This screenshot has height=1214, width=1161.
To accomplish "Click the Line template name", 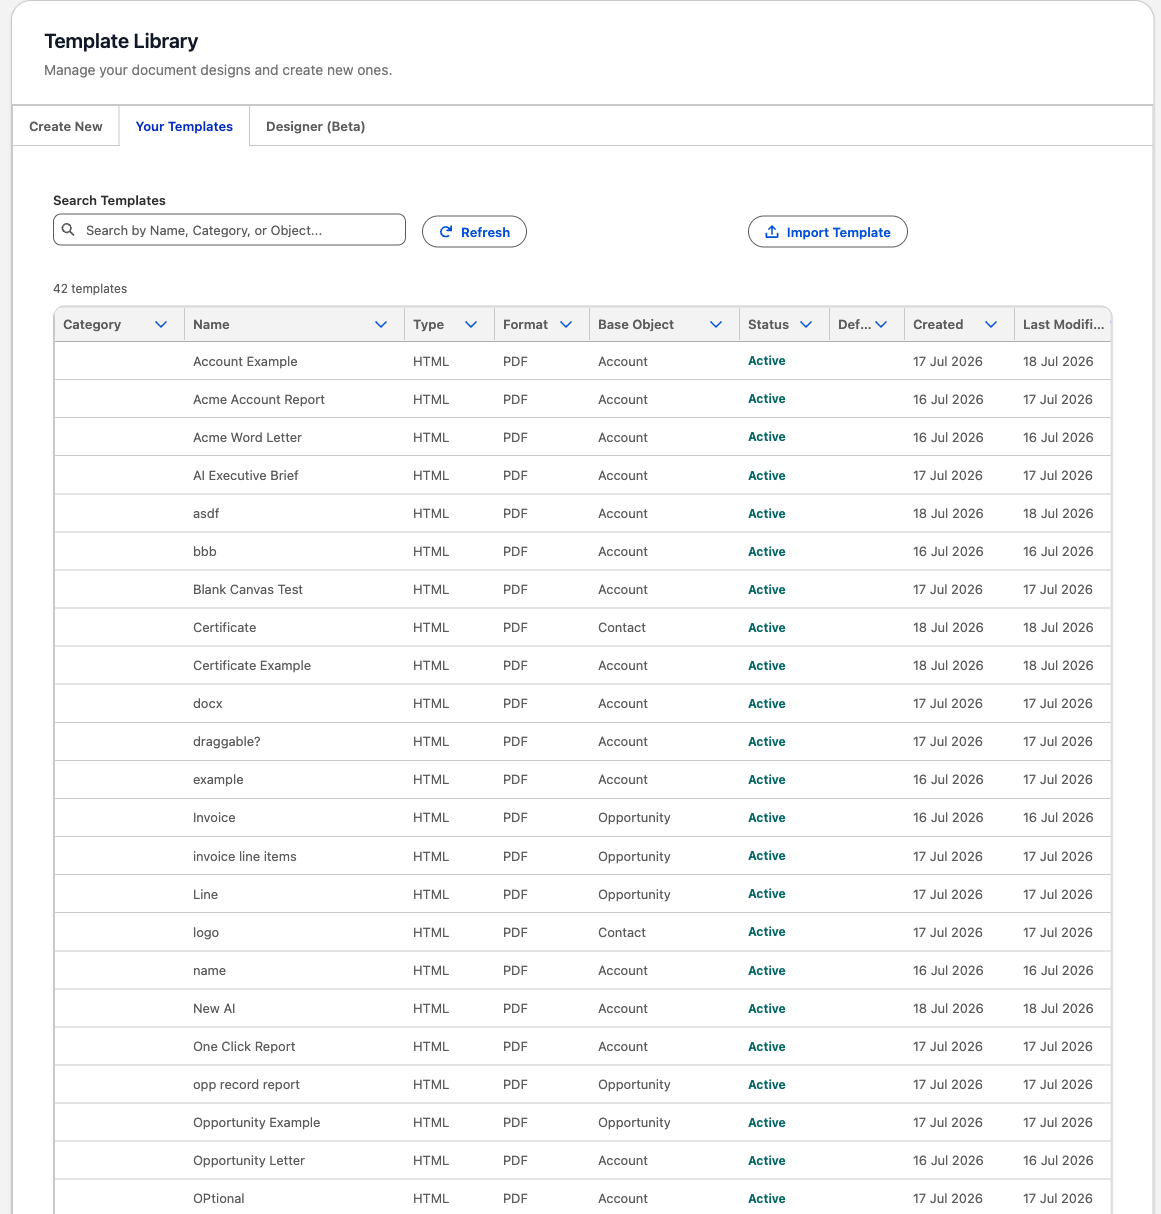I will point(205,894).
